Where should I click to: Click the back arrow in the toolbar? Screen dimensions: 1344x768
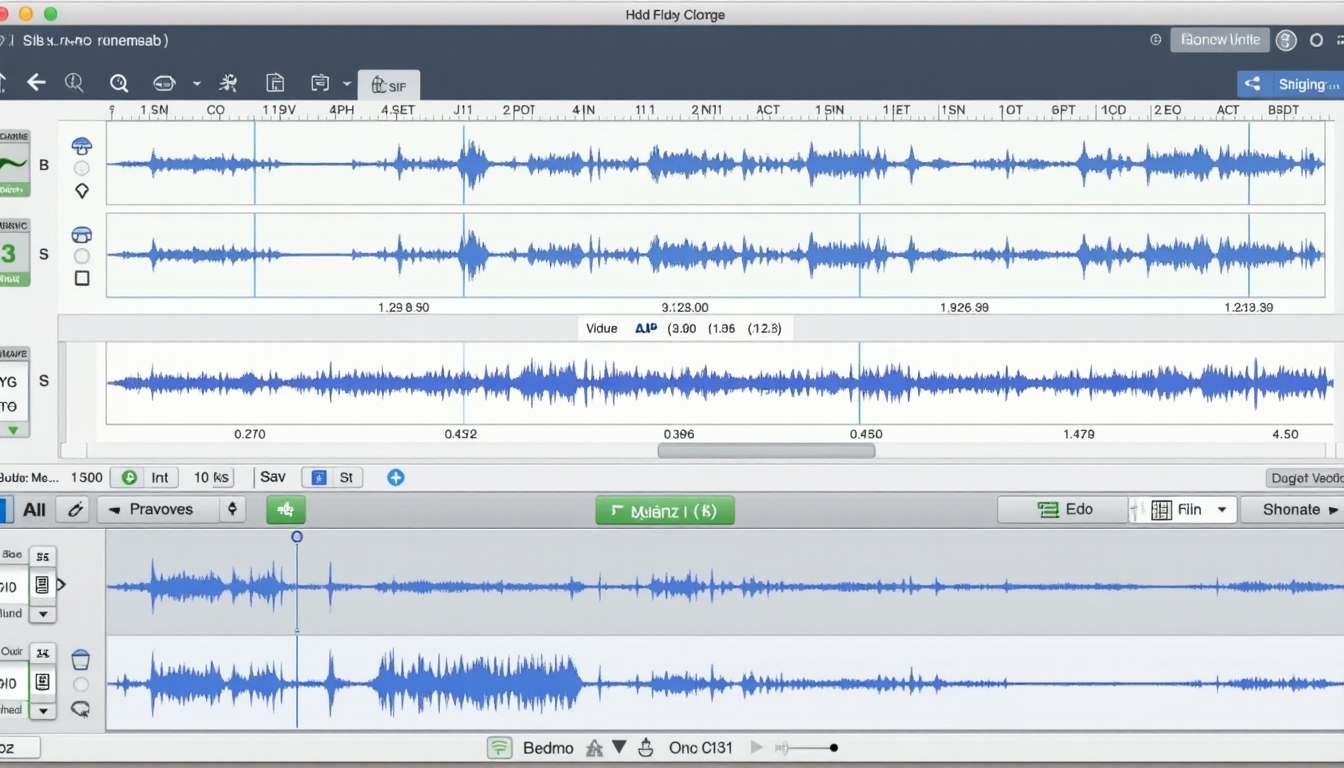36,83
